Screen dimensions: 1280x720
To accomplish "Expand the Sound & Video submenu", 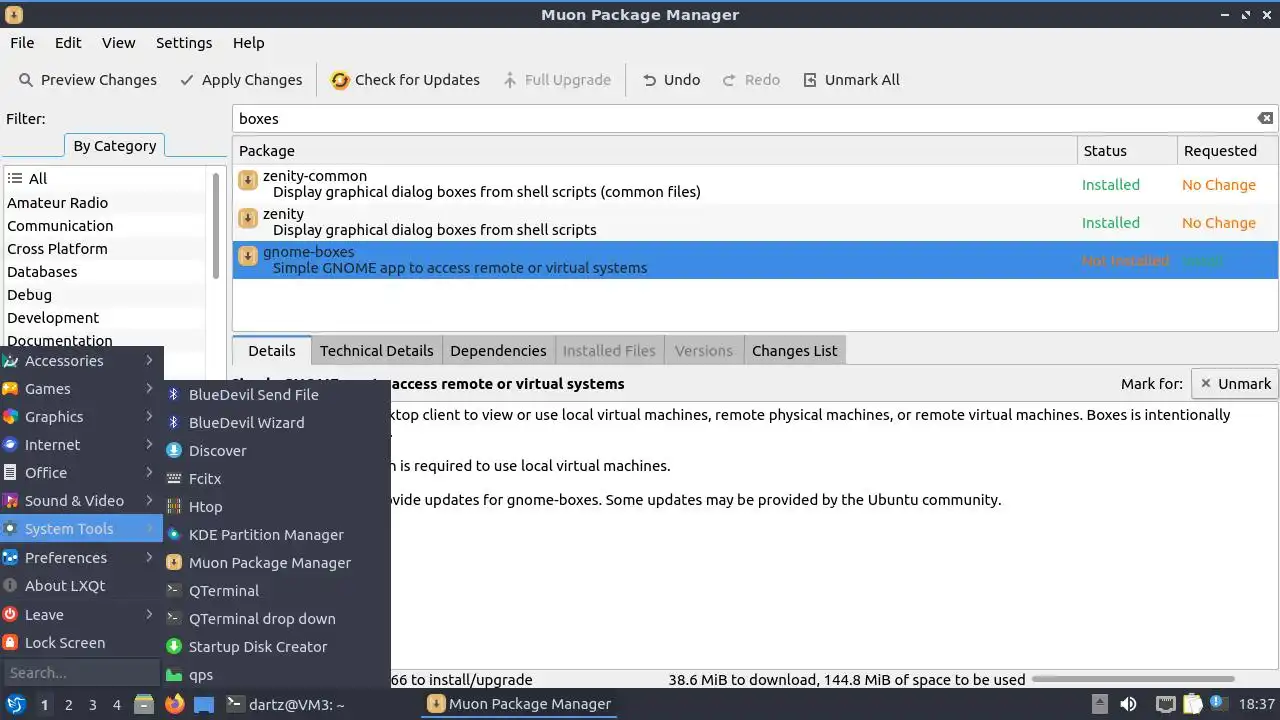I will pyautogui.click(x=81, y=501).
